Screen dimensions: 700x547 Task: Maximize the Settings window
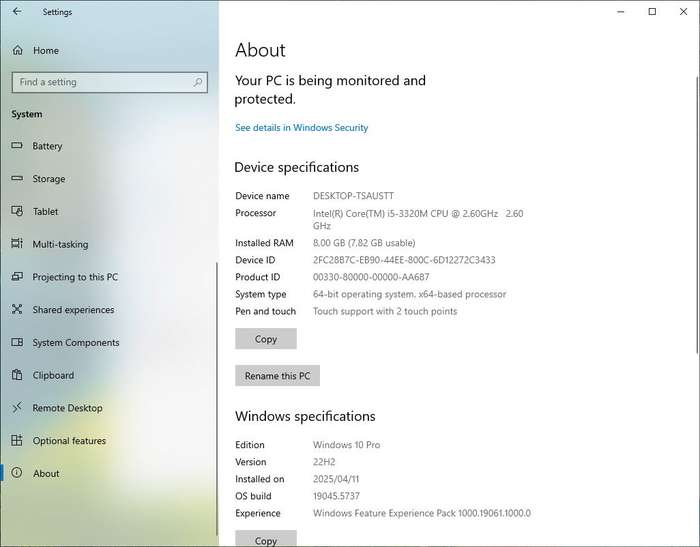click(652, 12)
